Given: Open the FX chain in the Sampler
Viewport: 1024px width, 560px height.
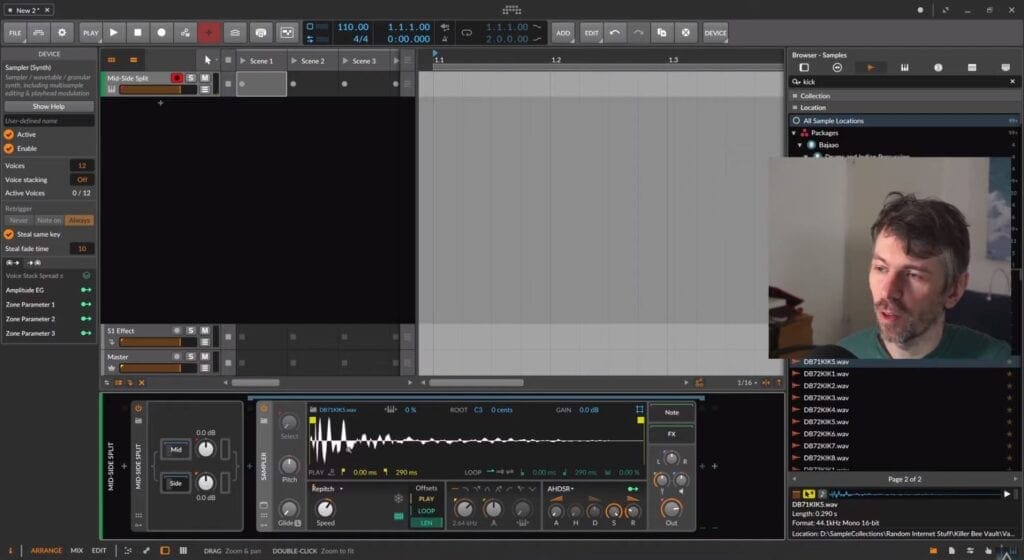Looking at the screenshot, I should [671, 433].
